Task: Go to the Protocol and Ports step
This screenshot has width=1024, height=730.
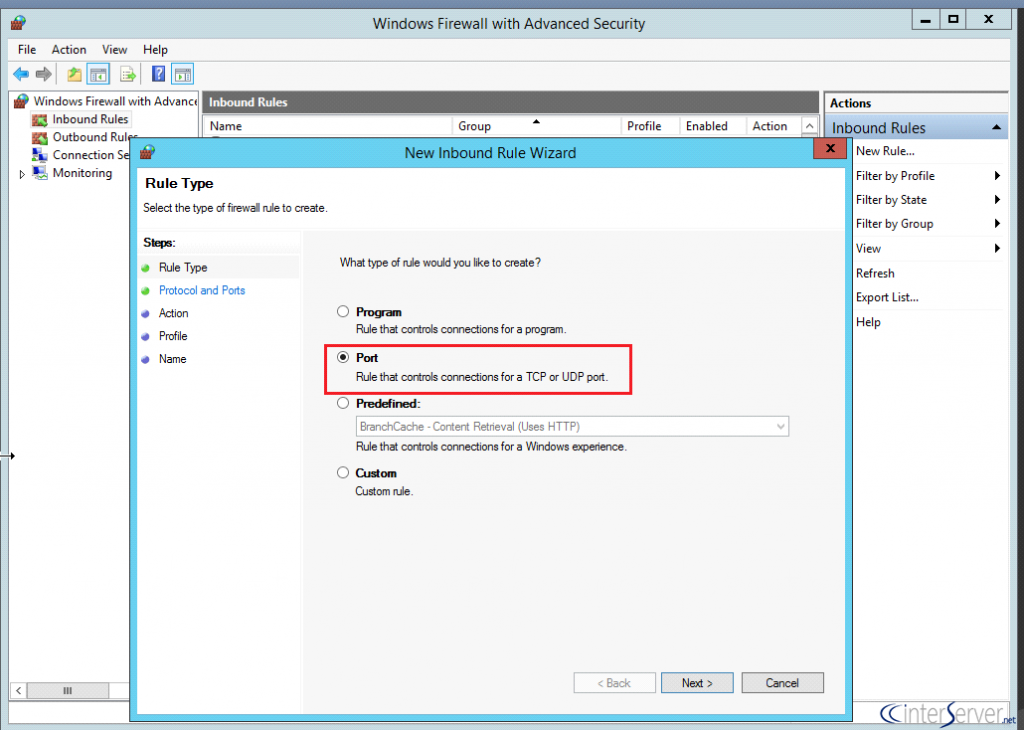Action: [x=202, y=291]
